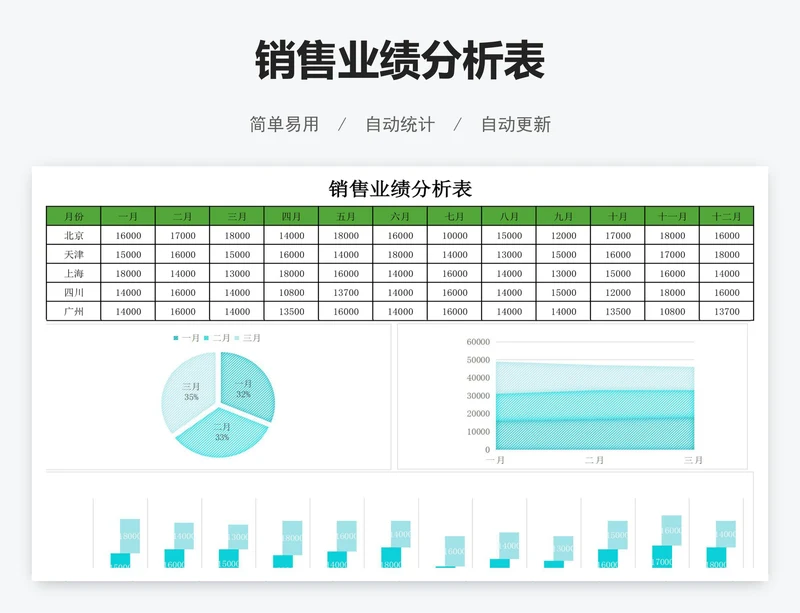The image size is (800, 613).
Task: Select the subtitle text 自动统计
Action: pos(400,125)
